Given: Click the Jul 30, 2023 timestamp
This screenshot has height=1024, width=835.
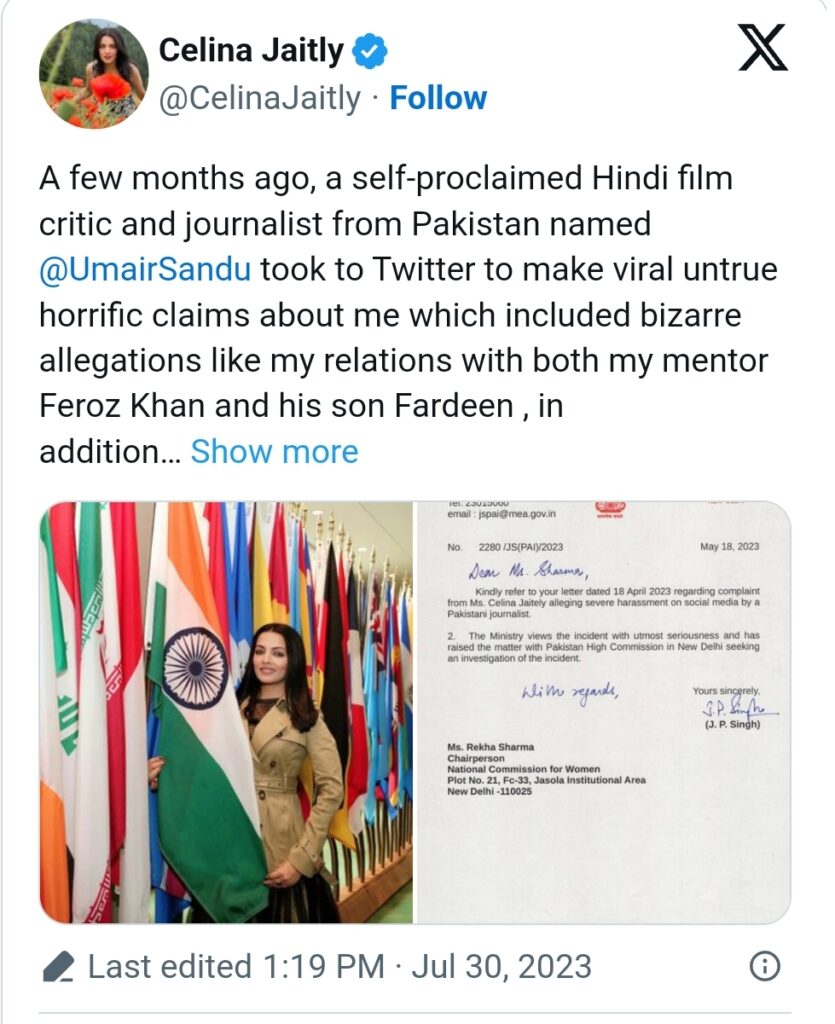Looking at the screenshot, I should point(501,967).
